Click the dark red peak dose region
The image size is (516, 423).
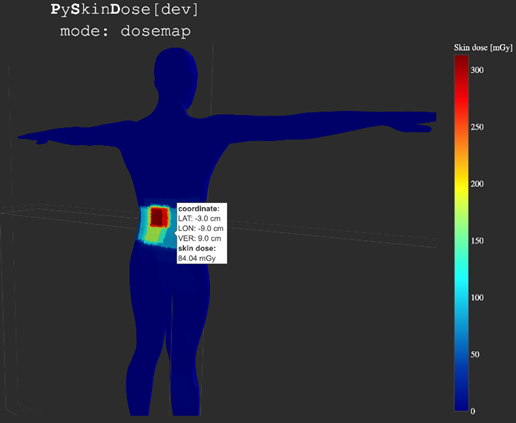[160, 217]
